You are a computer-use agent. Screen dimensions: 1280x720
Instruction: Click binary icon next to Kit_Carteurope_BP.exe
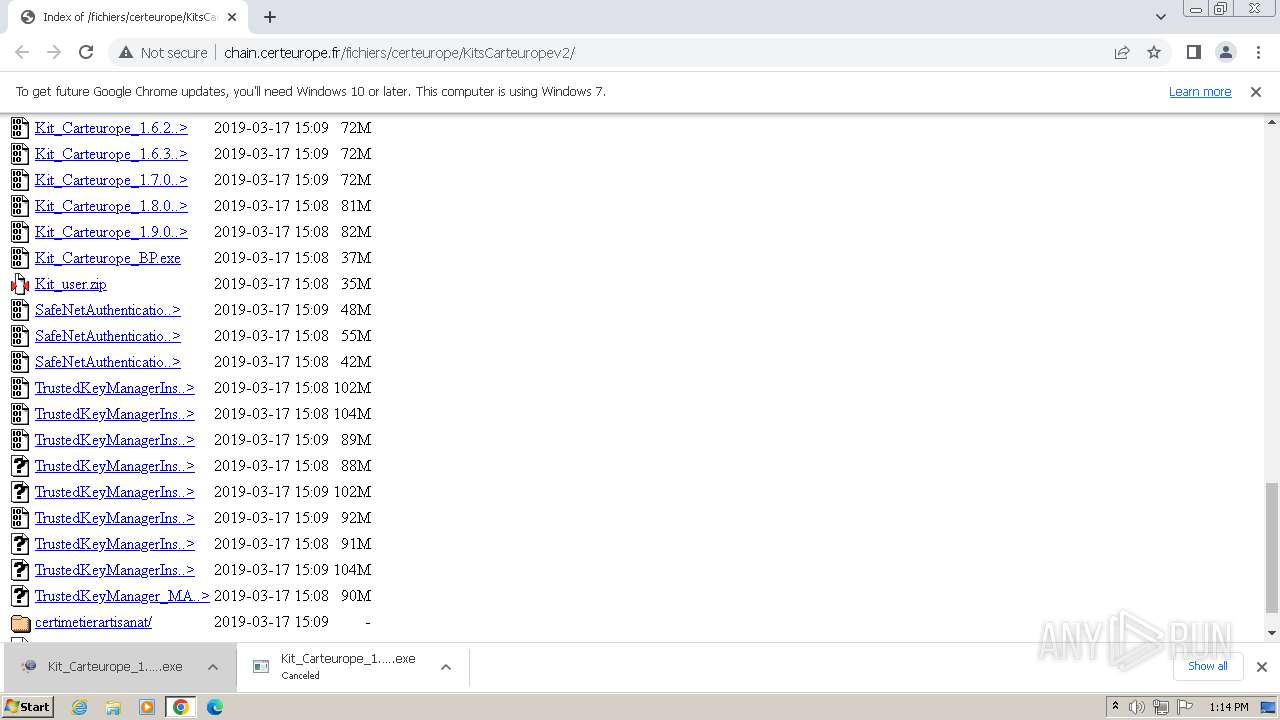(x=20, y=258)
